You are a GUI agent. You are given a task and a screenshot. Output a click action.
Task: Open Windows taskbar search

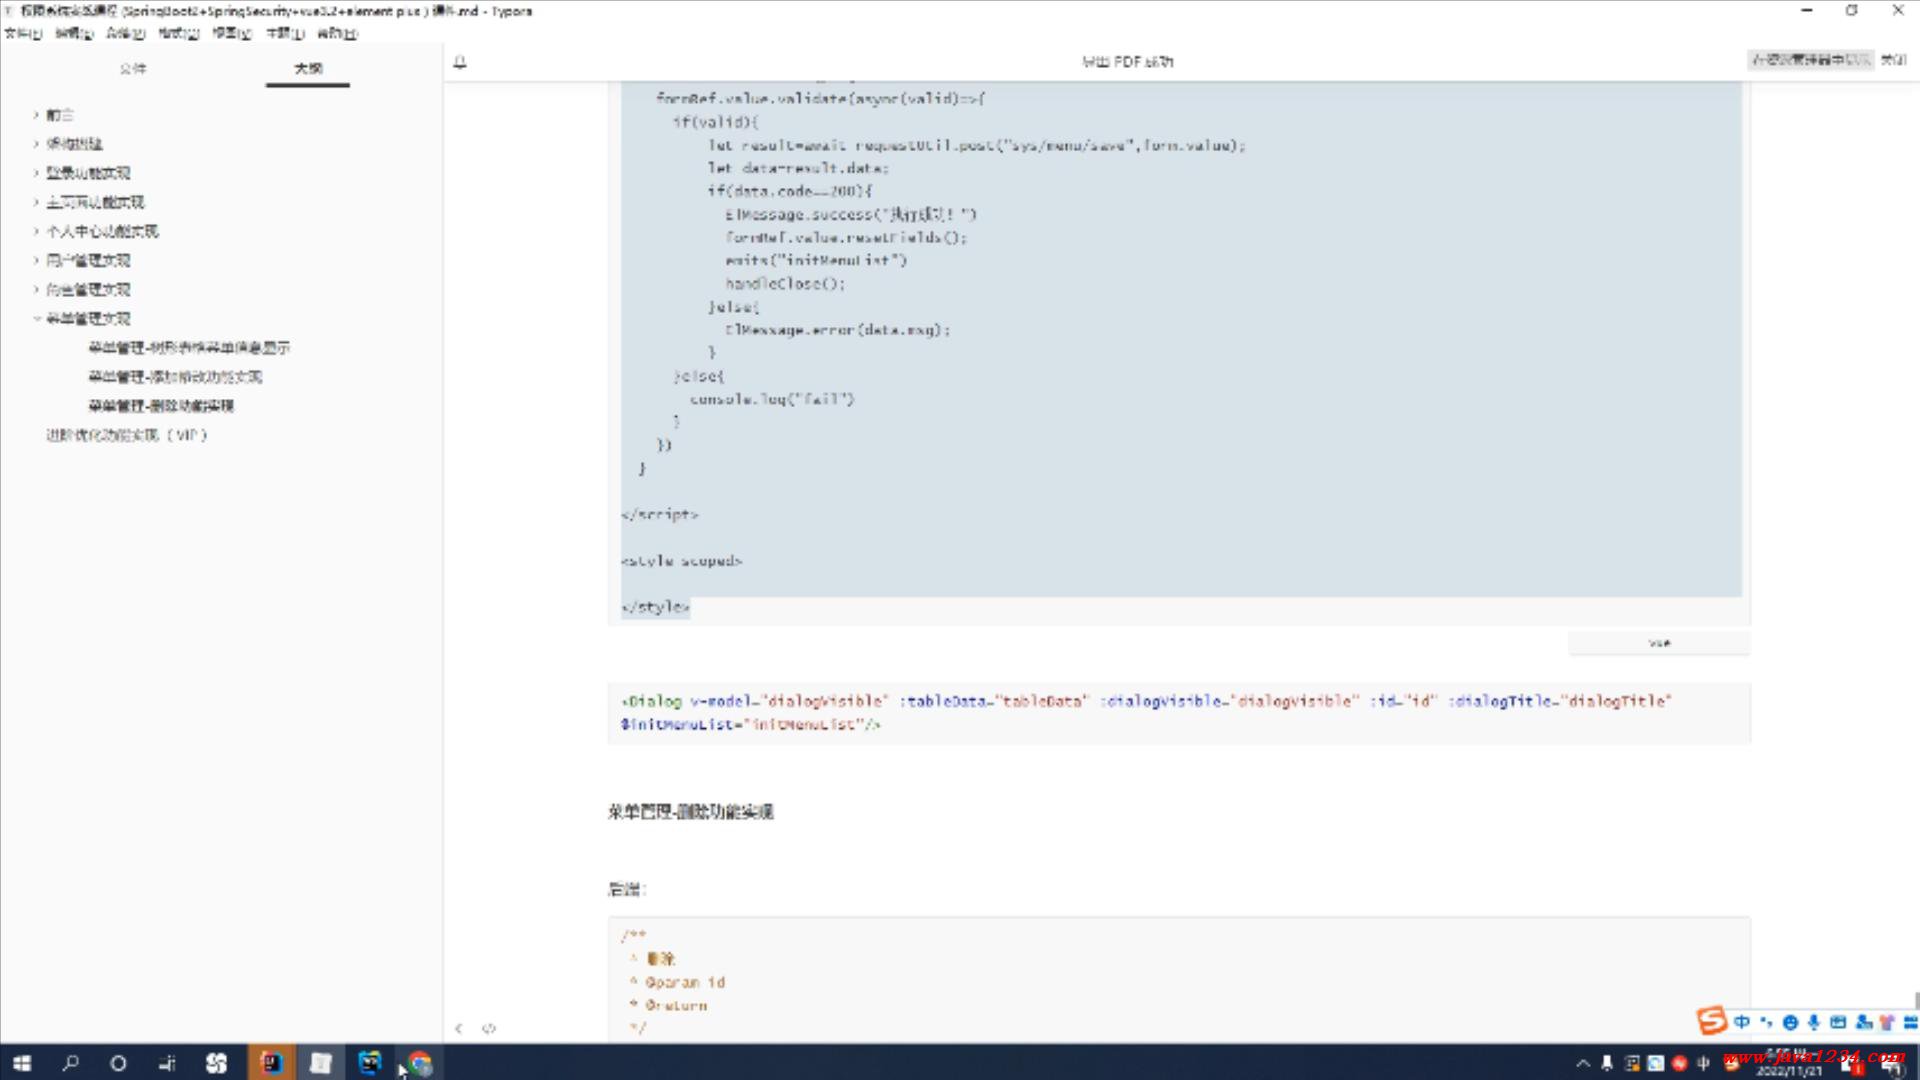pyautogui.click(x=70, y=1063)
